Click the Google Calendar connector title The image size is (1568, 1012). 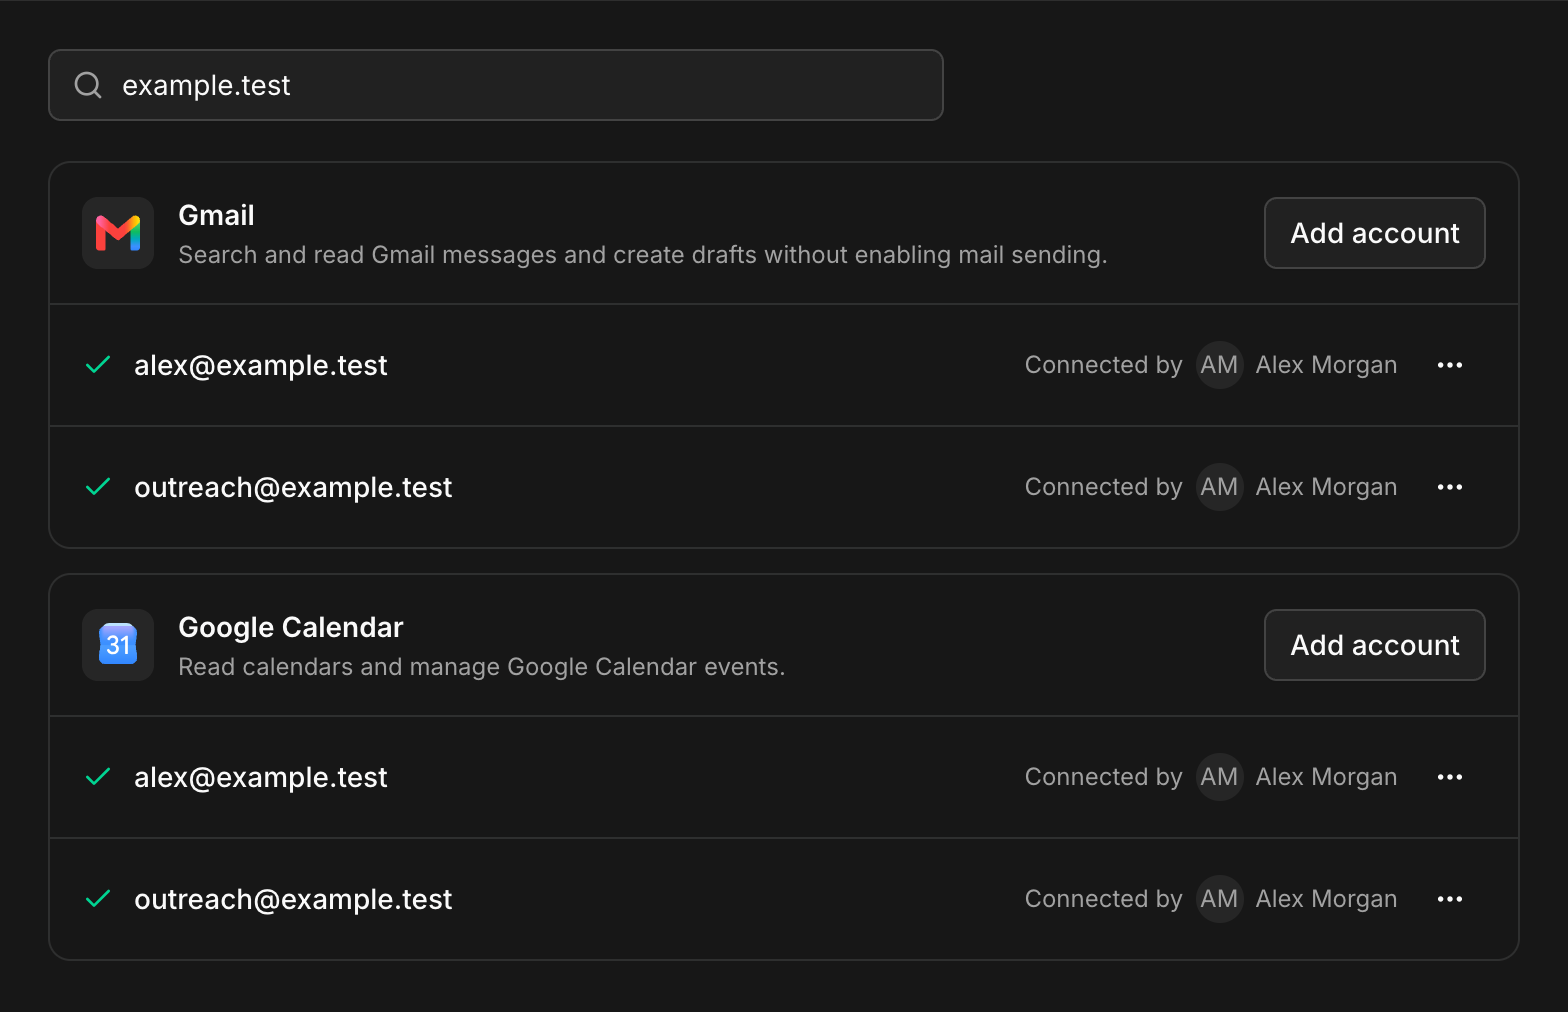(291, 627)
